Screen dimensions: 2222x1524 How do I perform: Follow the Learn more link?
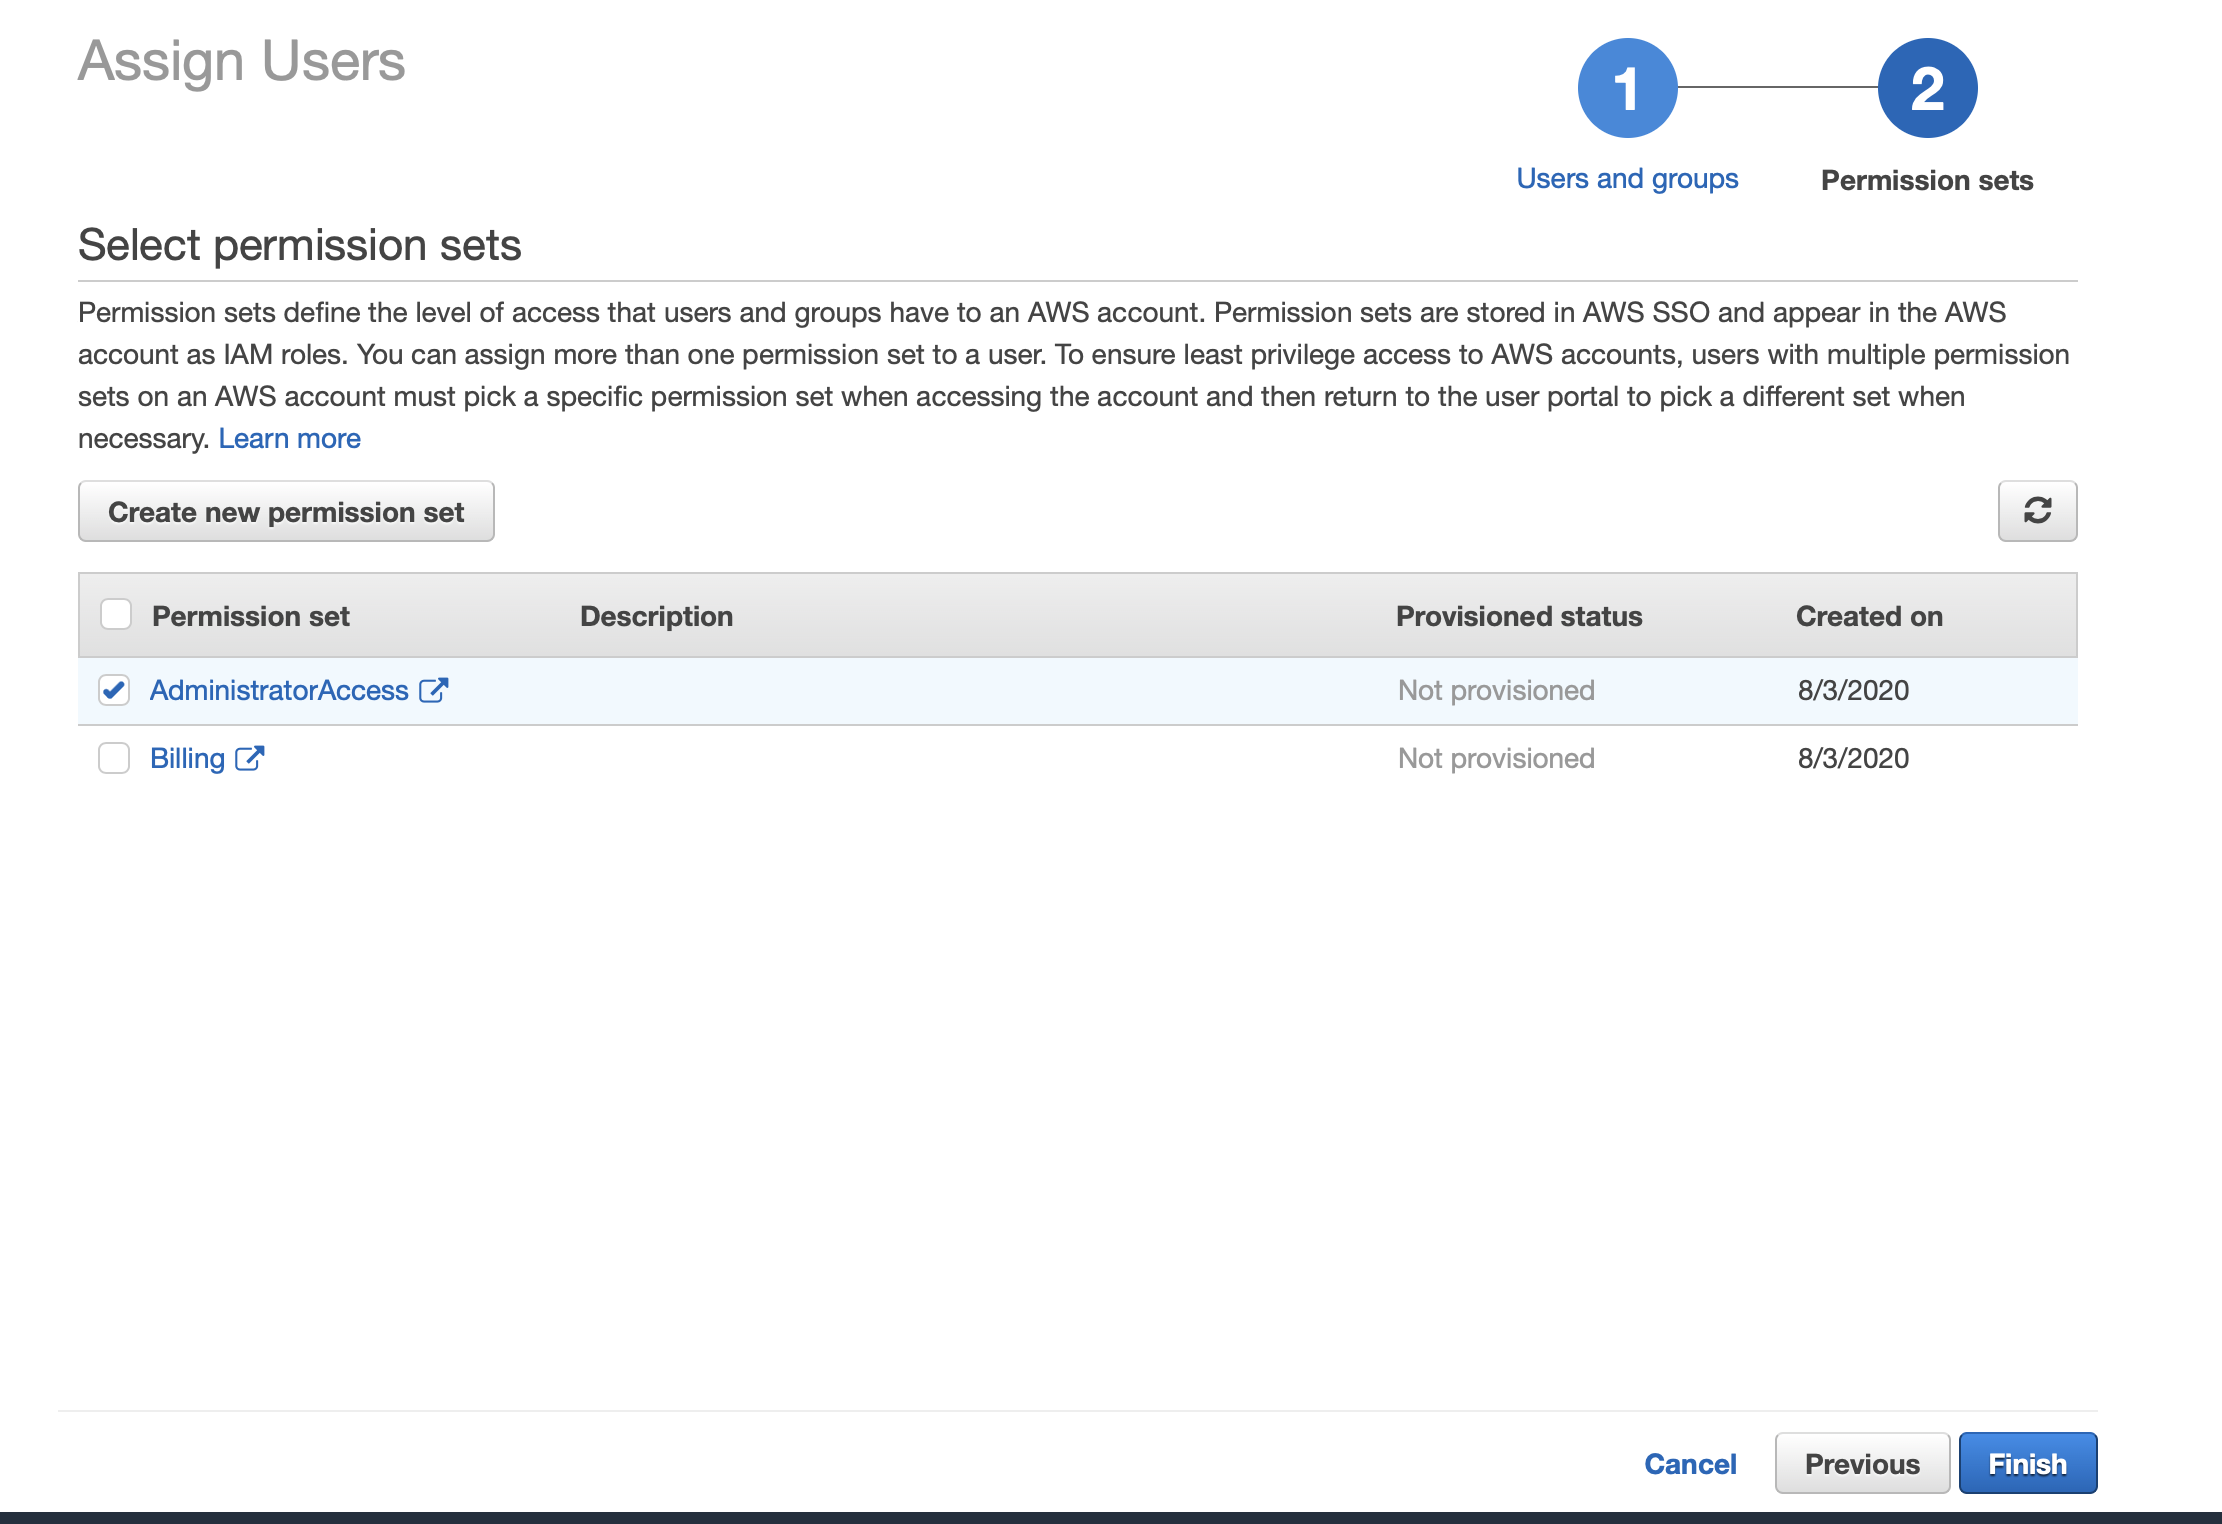click(x=289, y=438)
